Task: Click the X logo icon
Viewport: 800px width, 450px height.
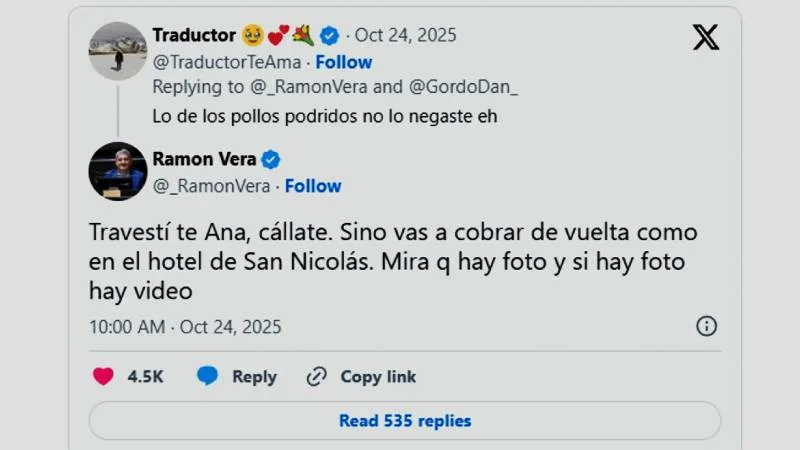Action: click(x=705, y=37)
